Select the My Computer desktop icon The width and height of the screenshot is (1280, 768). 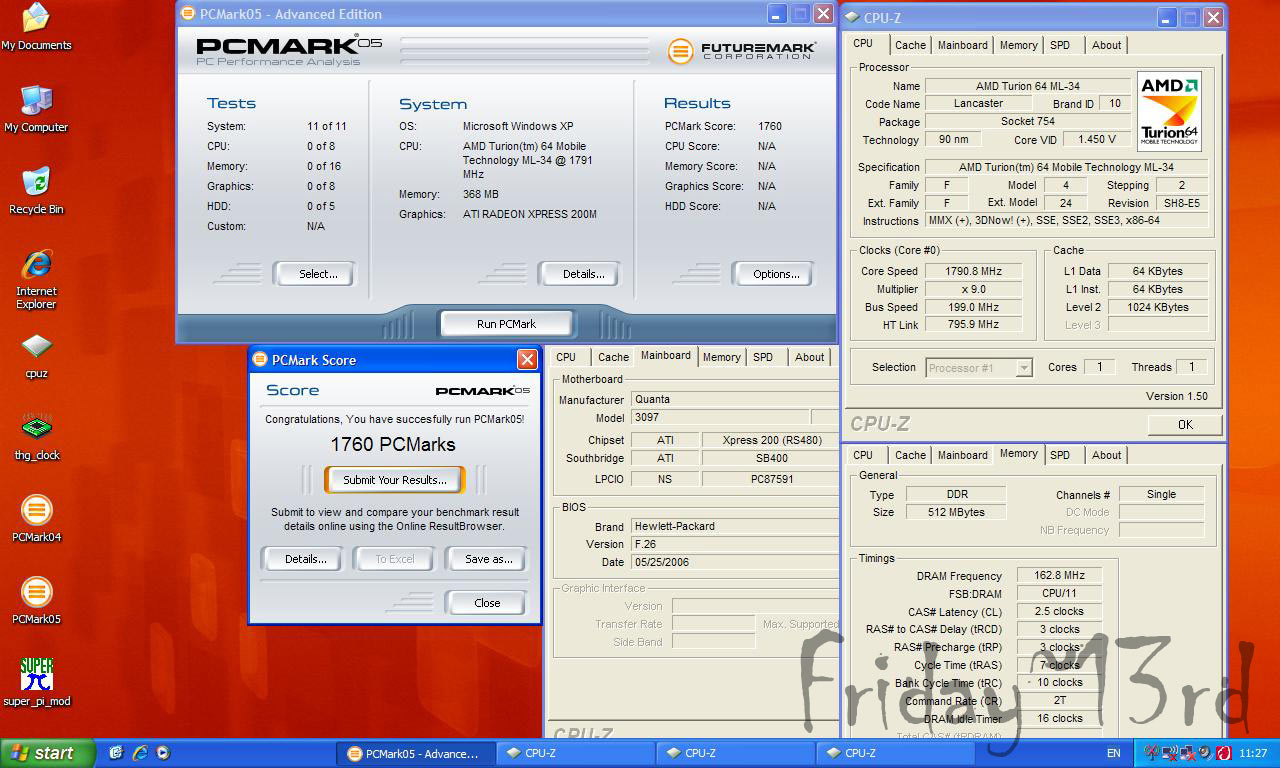click(x=36, y=109)
